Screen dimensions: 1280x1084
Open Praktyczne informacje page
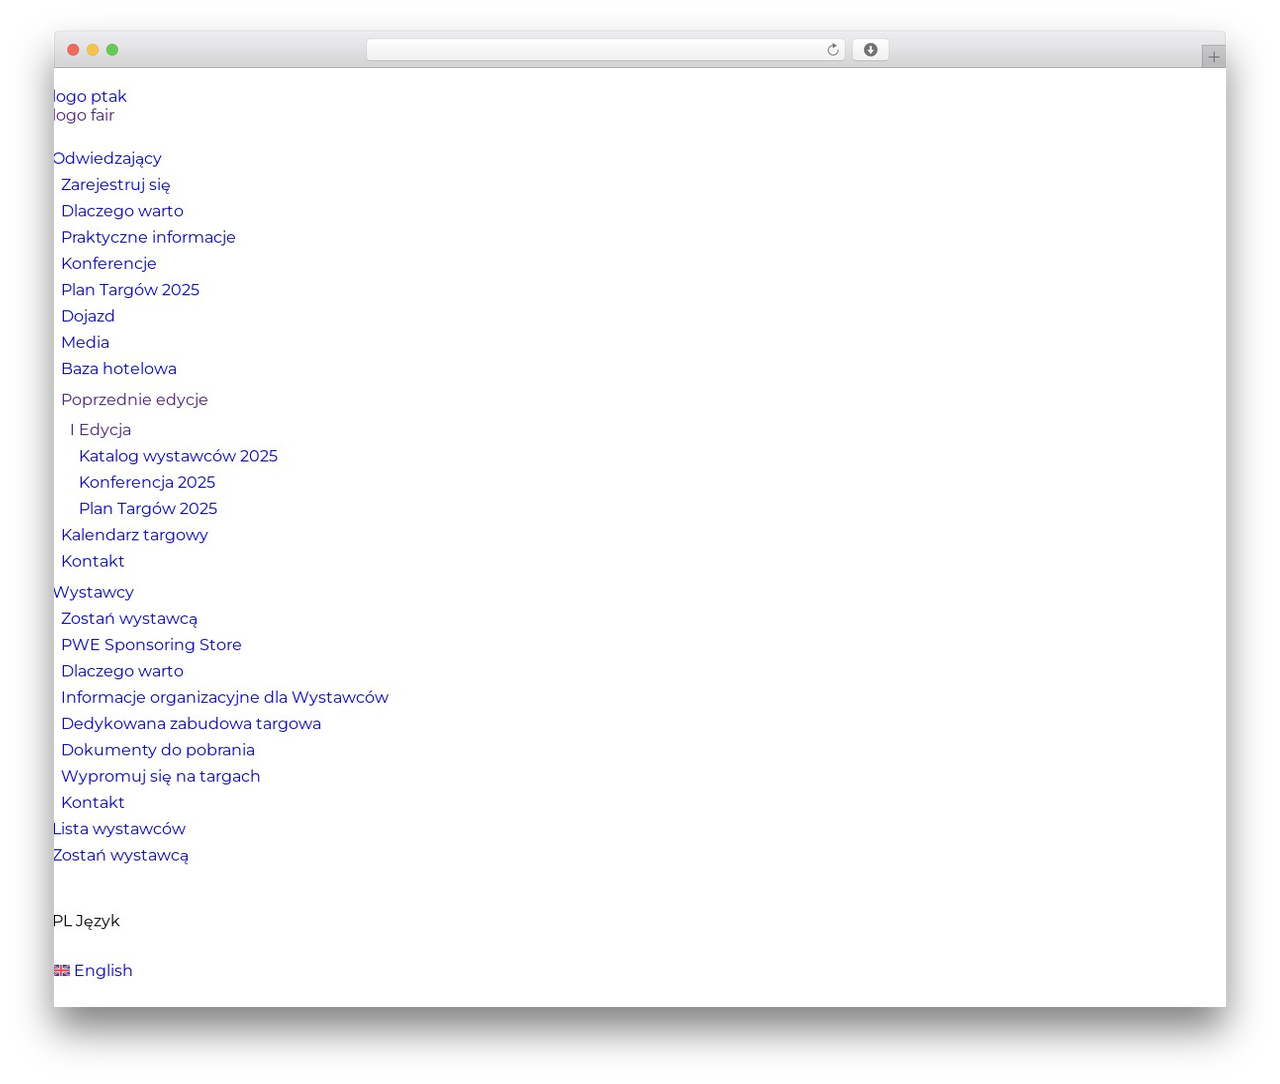coord(148,237)
